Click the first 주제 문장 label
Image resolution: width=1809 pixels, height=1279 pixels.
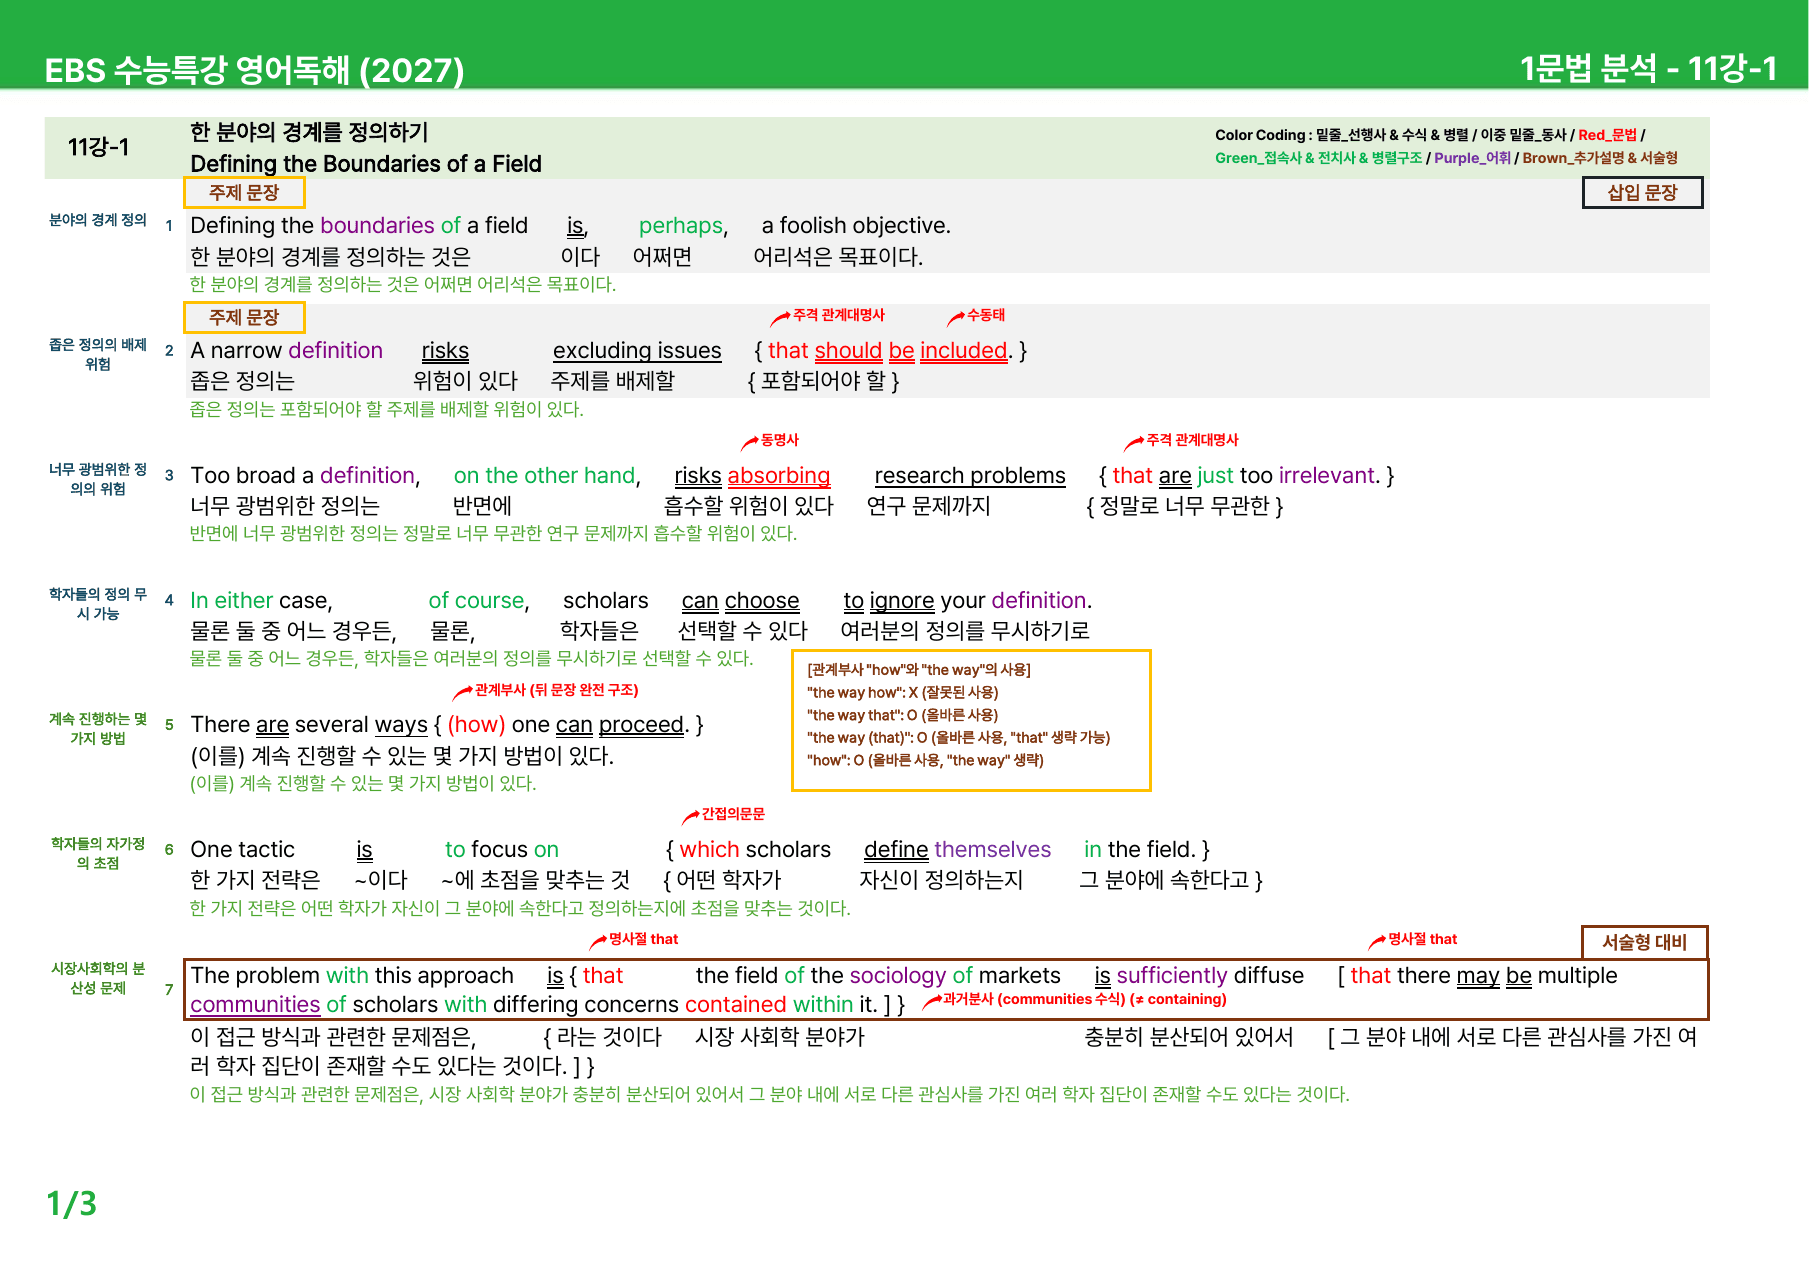click(244, 192)
